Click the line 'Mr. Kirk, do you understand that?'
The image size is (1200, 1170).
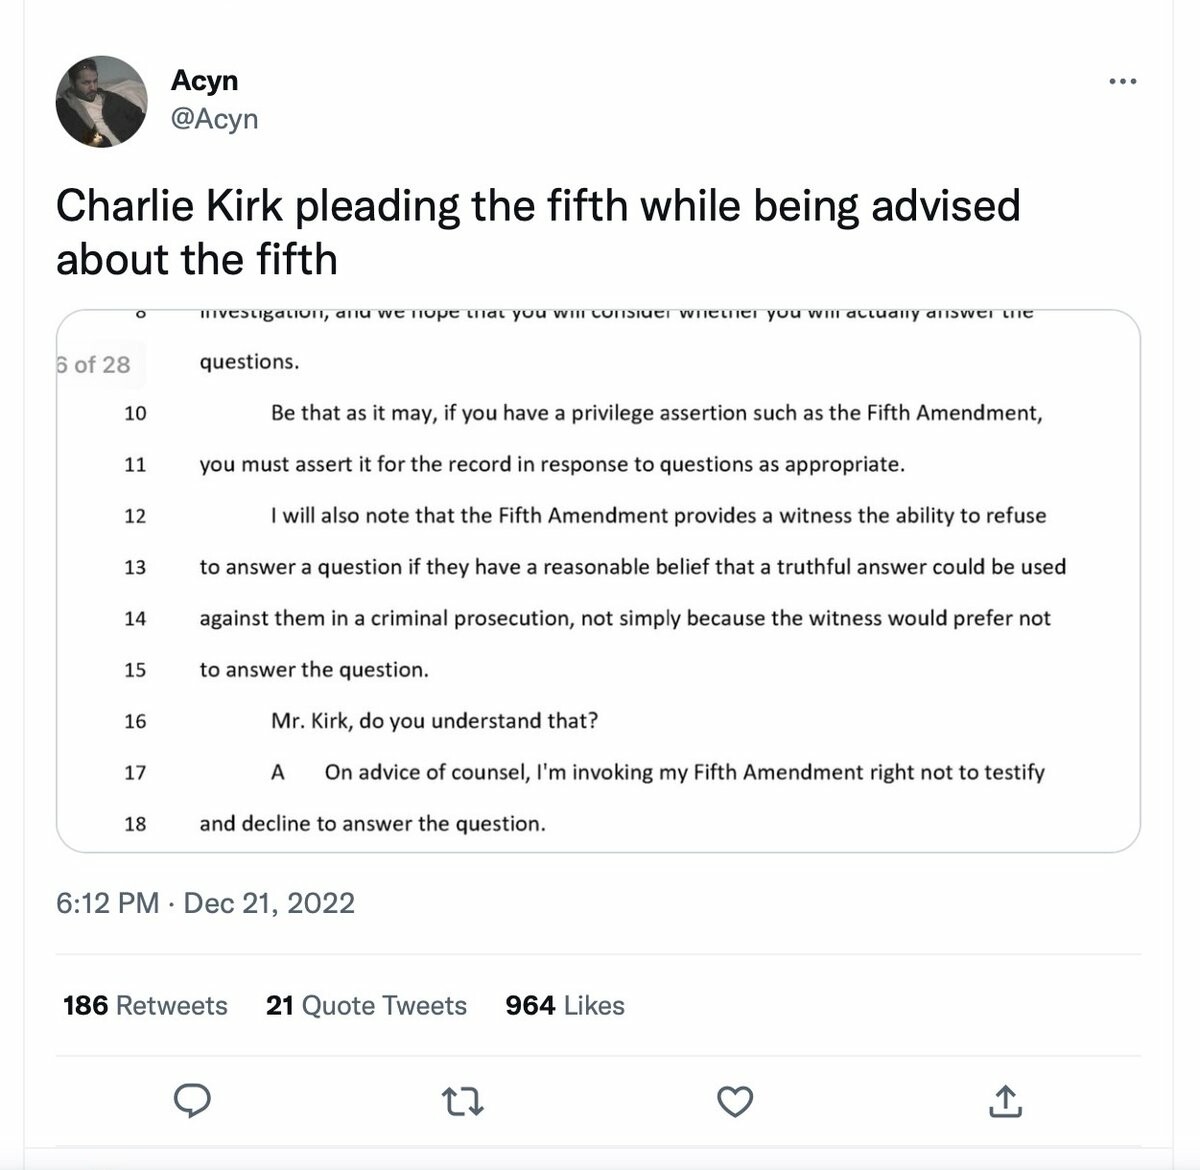pyautogui.click(x=434, y=721)
